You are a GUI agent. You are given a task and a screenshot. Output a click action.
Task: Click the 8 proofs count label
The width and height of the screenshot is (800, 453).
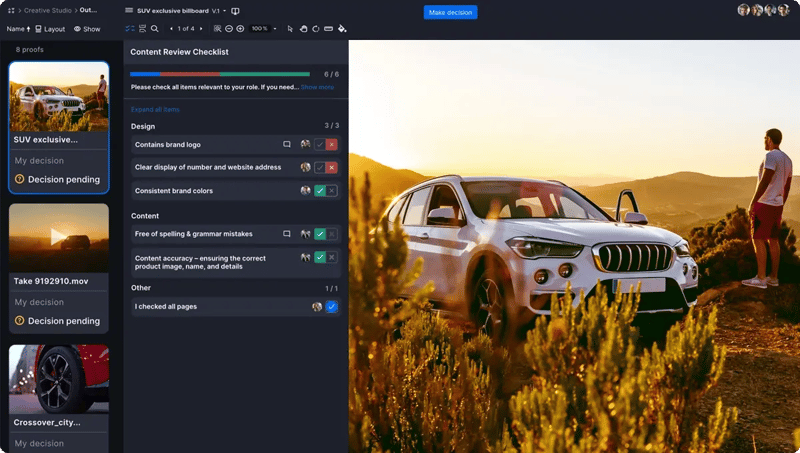(x=30, y=49)
